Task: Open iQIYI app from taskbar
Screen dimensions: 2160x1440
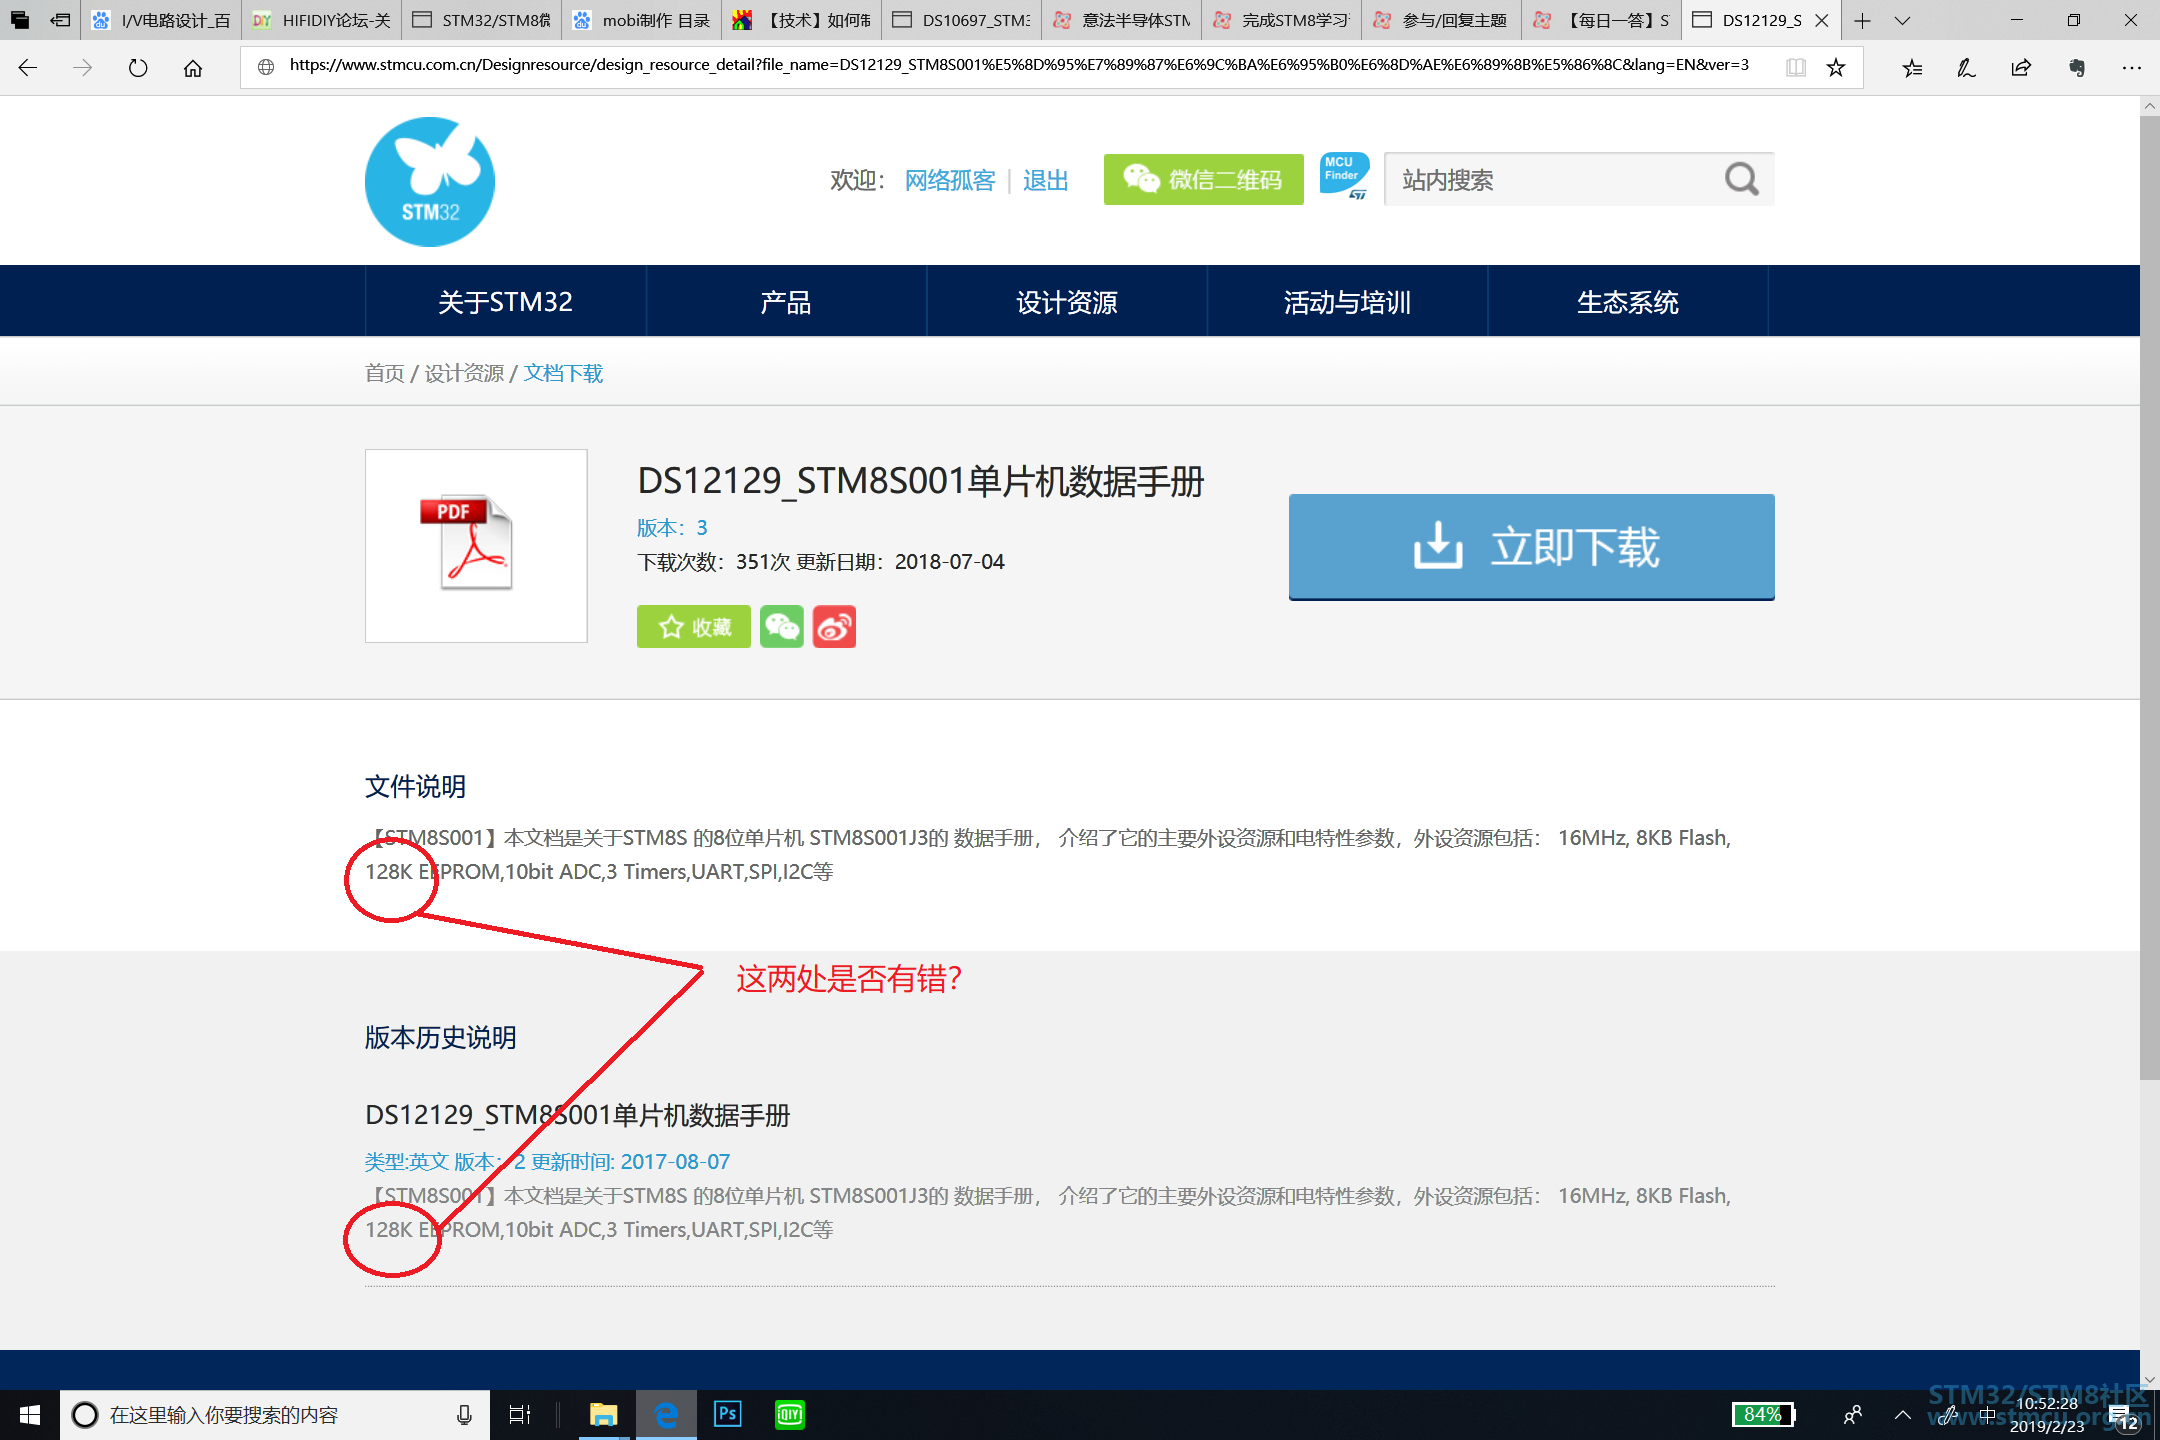Action: pos(790,1414)
